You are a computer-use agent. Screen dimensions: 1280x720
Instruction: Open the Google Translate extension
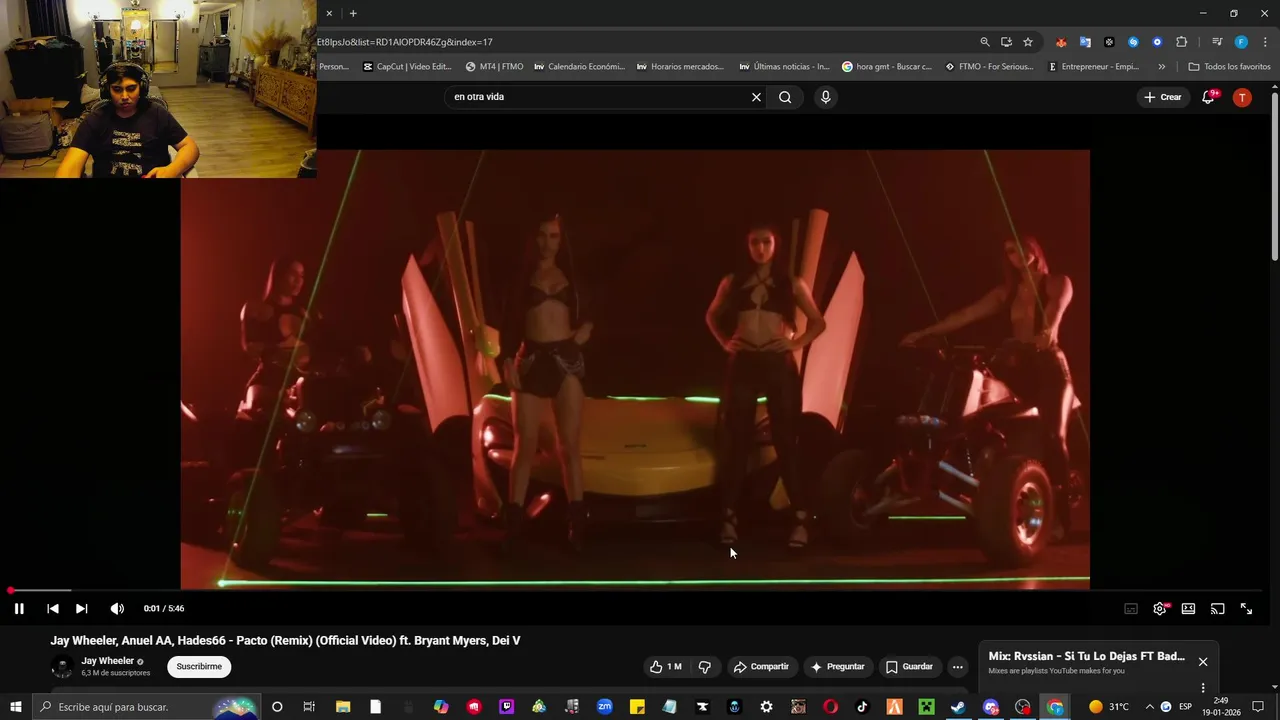pos(1085,42)
